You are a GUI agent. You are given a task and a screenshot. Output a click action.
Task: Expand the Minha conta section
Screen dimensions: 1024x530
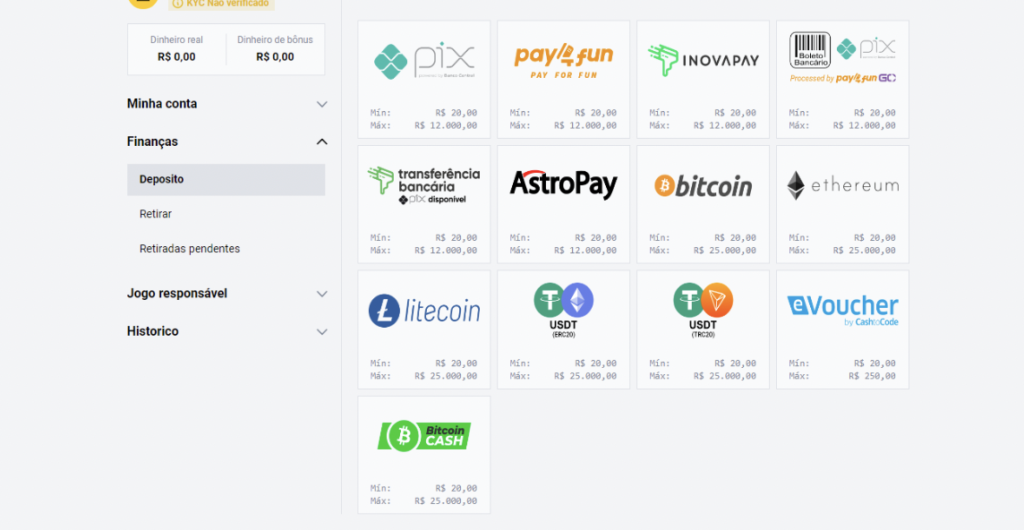tap(227, 104)
